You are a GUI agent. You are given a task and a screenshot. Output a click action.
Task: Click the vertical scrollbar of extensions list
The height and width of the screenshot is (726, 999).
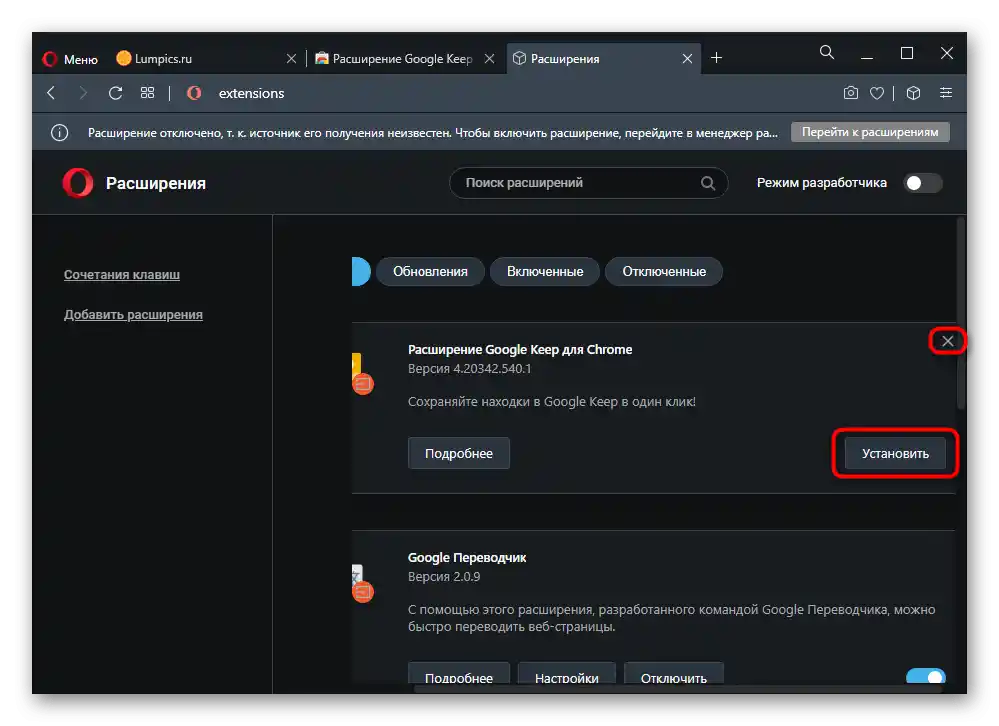(961, 313)
